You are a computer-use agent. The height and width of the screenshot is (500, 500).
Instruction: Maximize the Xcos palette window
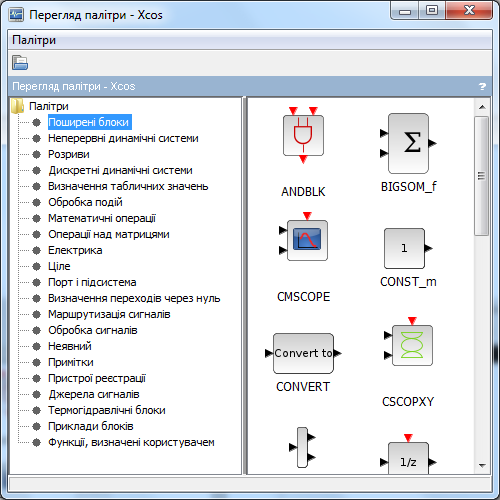tap(432, 11)
